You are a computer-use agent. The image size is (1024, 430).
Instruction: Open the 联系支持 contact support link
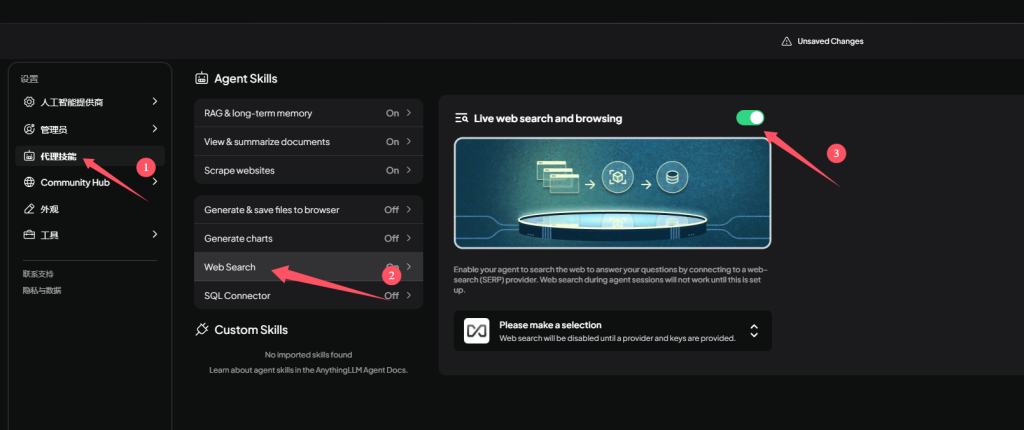pyautogui.click(x=38, y=273)
